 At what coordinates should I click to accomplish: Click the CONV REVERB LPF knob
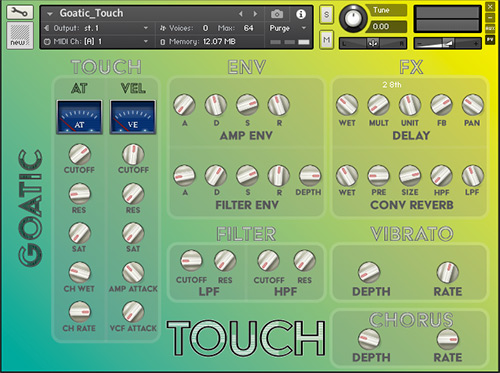[x=473, y=175]
